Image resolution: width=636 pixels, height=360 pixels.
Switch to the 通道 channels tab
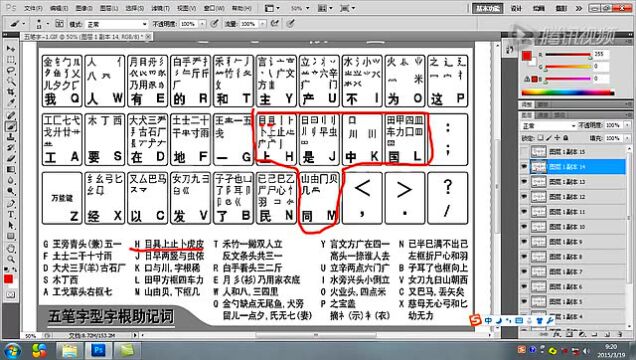tap(542, 115)
